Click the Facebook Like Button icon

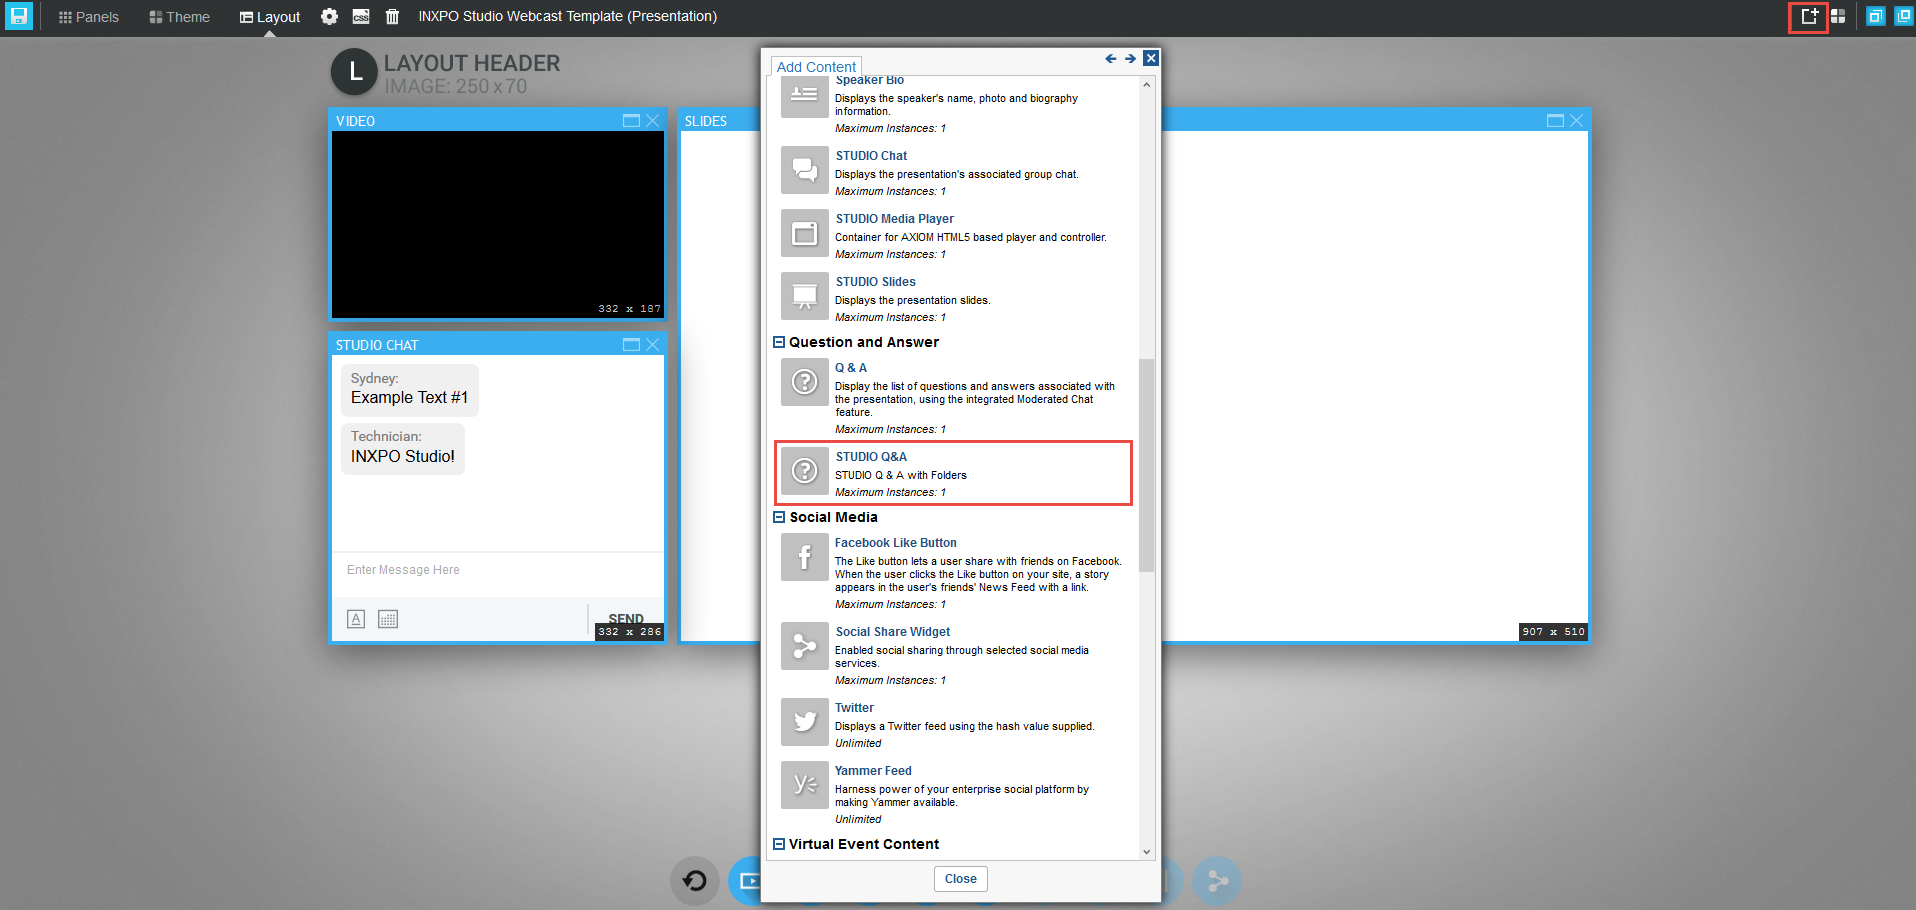pos(805,557)
